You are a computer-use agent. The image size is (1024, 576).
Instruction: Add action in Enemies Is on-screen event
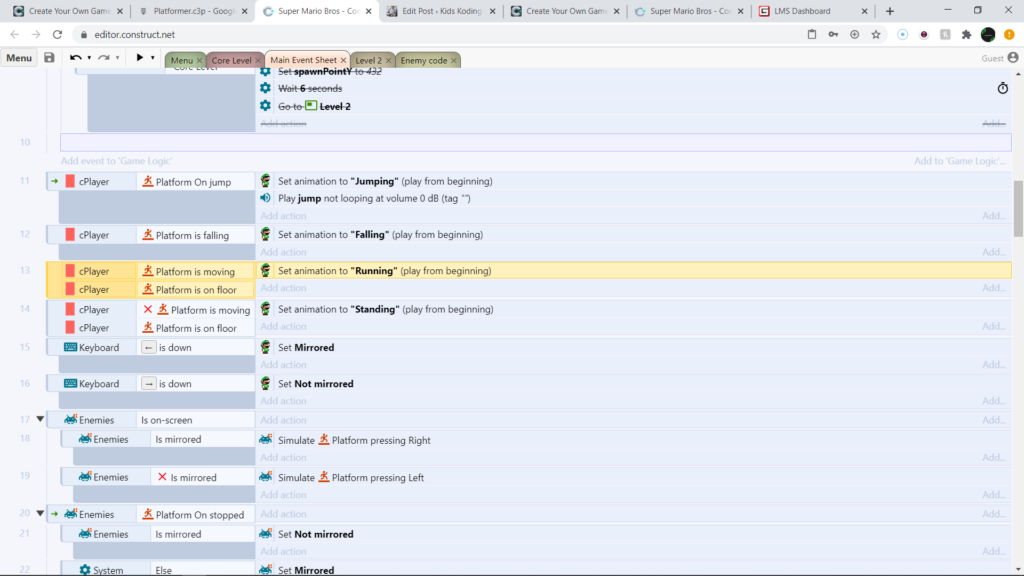pyautogui.click(x=283, y=420)
